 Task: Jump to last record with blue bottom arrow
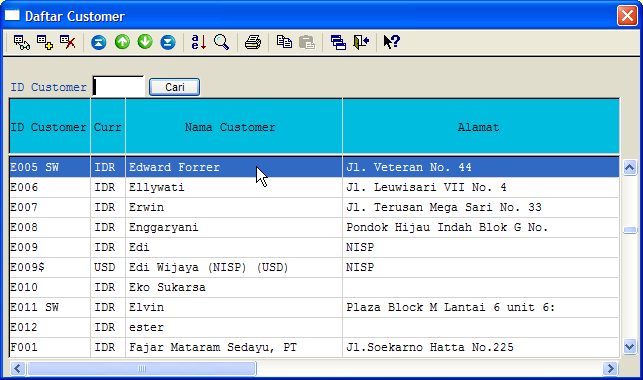tap(168, 42)
